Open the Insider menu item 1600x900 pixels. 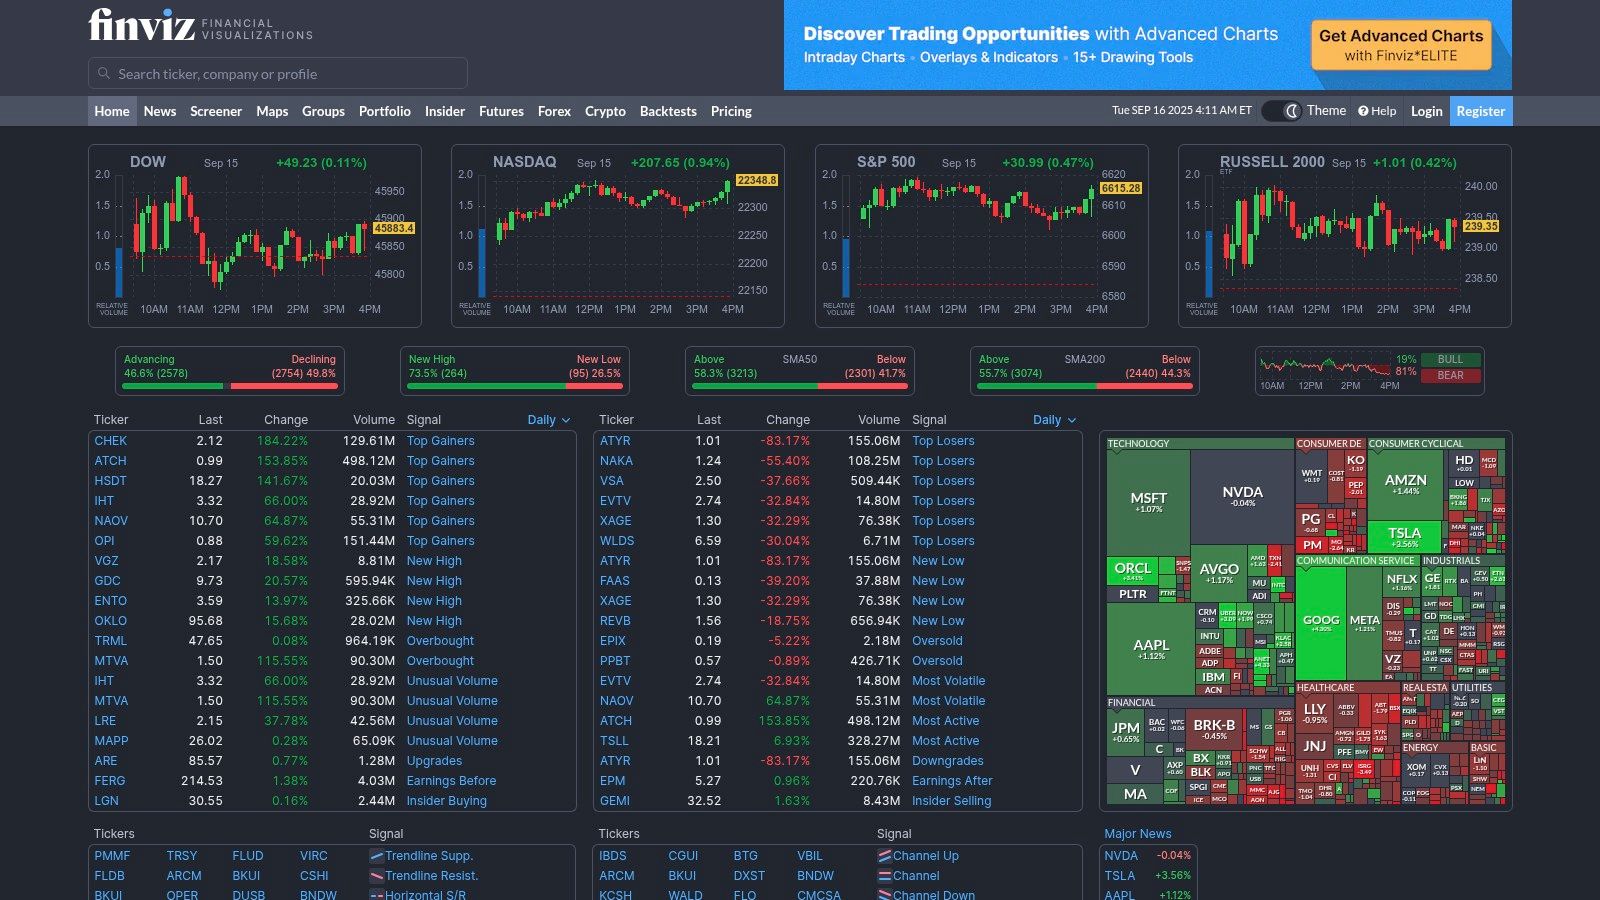pyautogui.click(x=445, y=111)
